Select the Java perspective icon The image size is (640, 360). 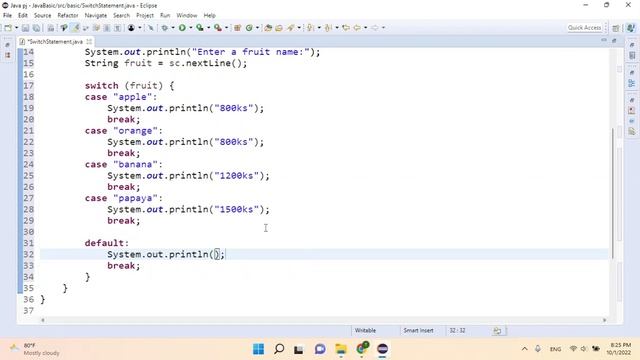pos(631,28)
